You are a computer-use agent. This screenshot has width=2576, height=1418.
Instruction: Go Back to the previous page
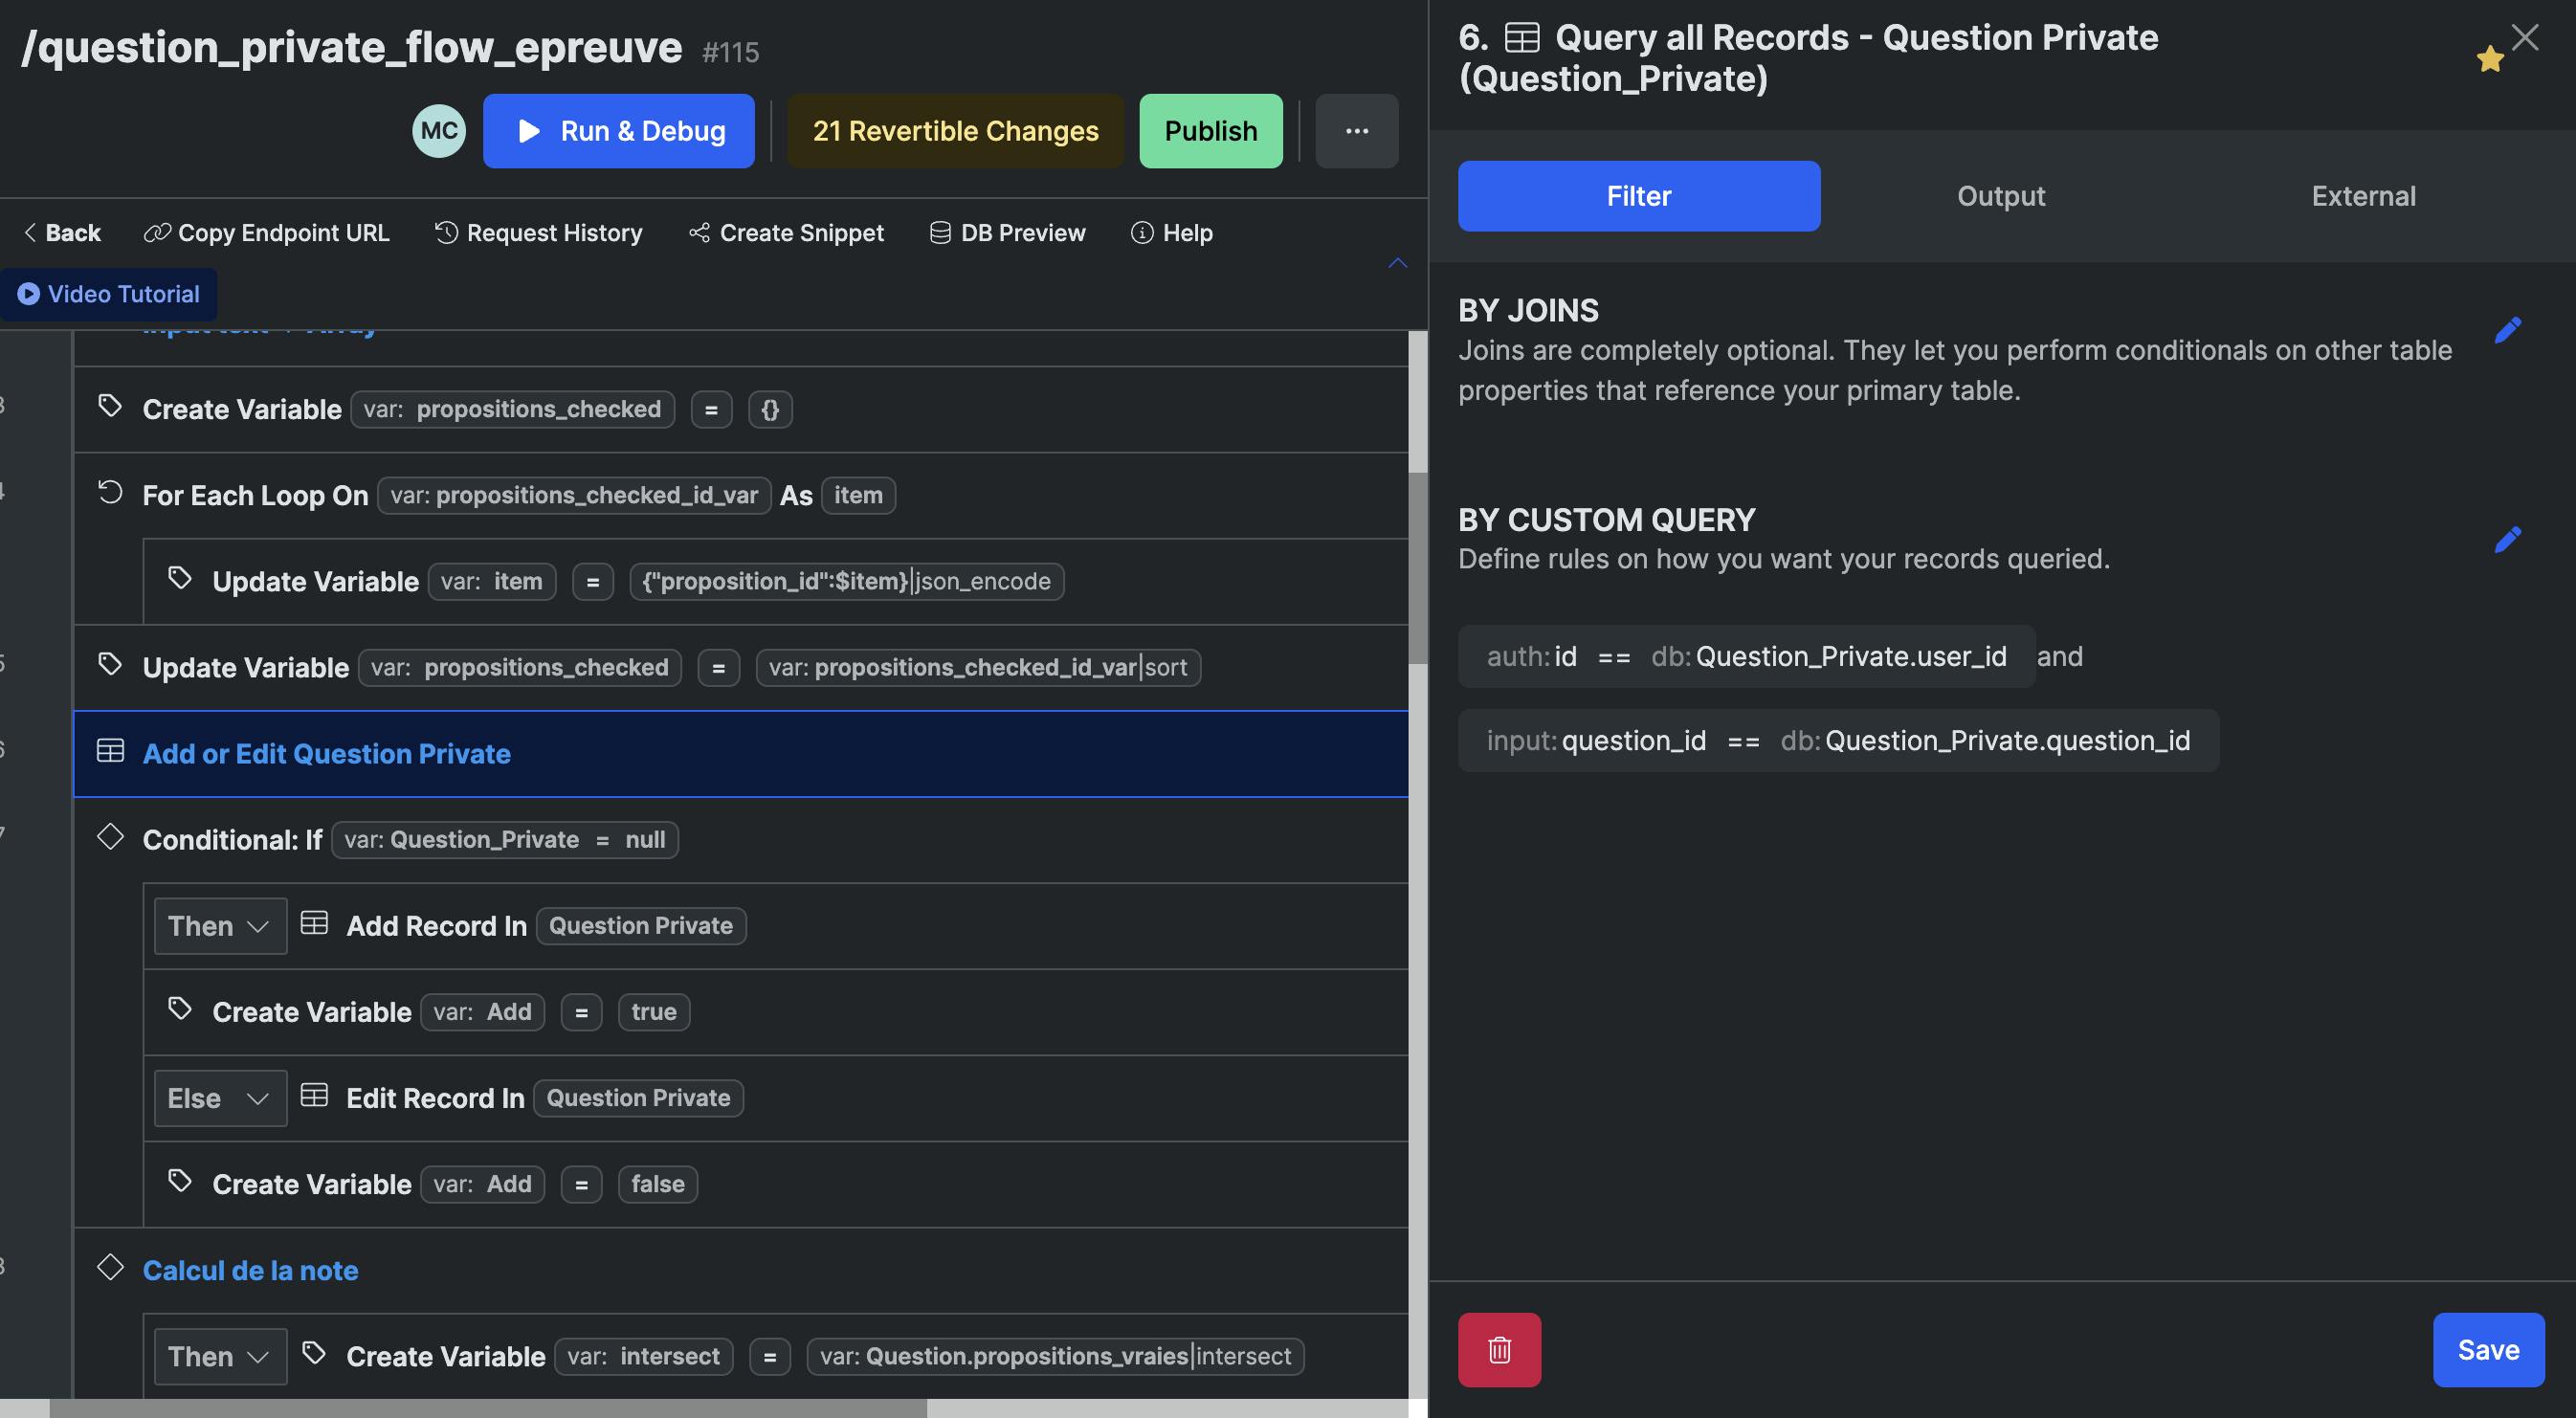click(x=62, y=233)
